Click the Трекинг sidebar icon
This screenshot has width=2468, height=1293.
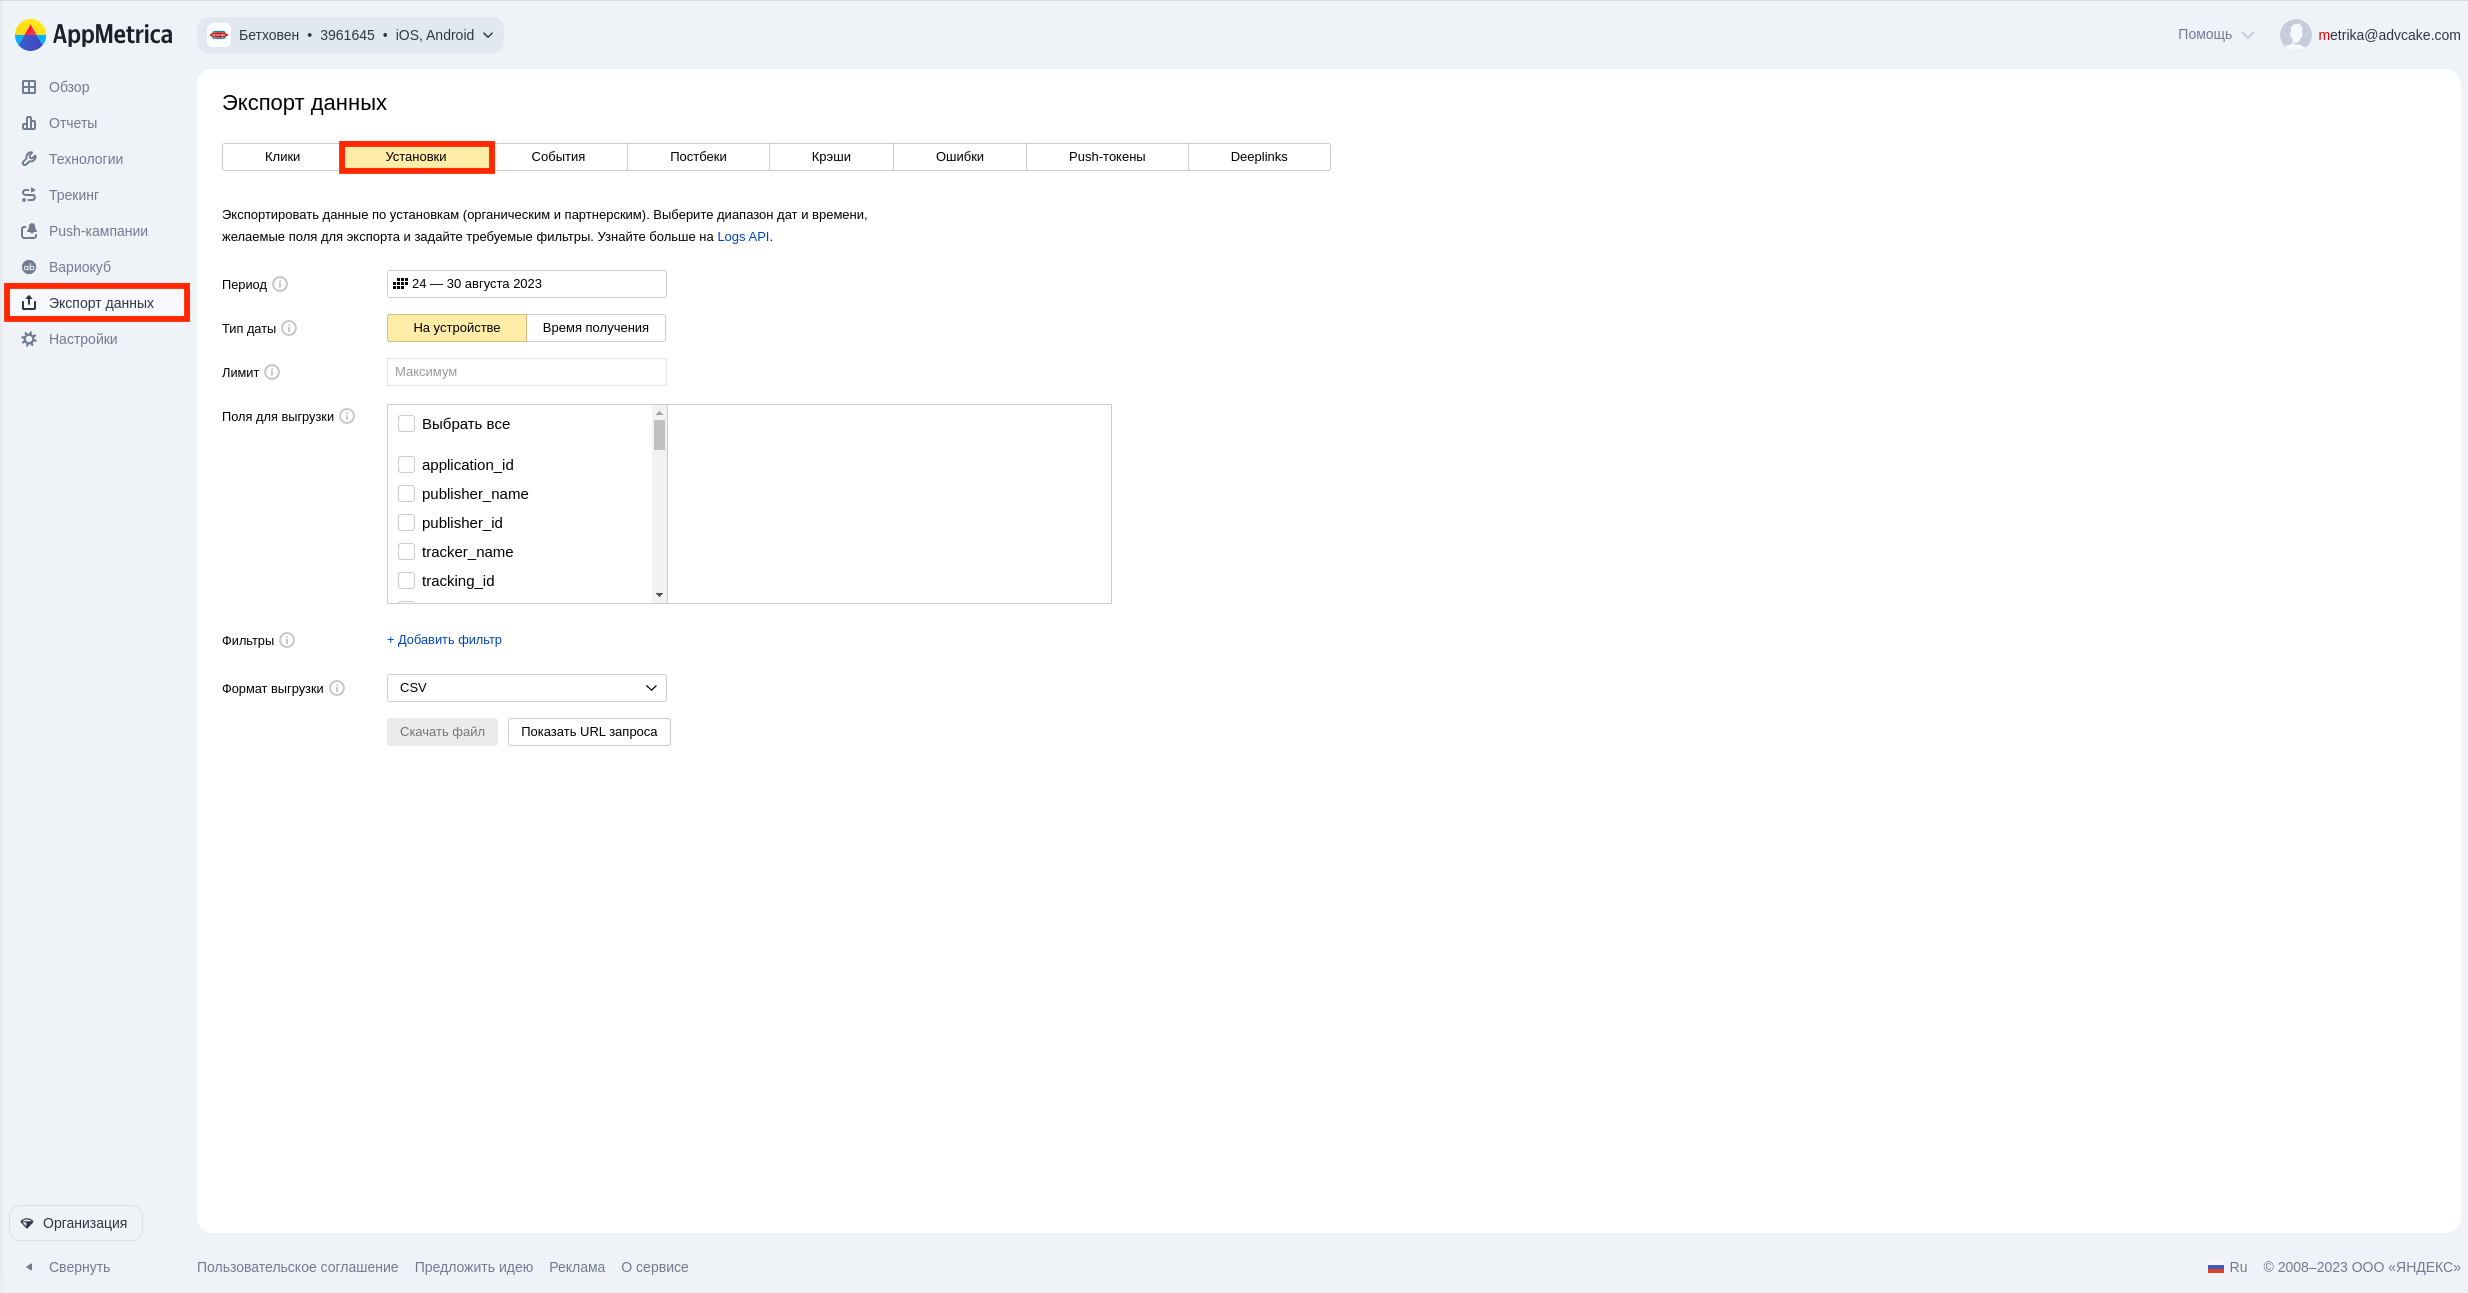point(29,195)
